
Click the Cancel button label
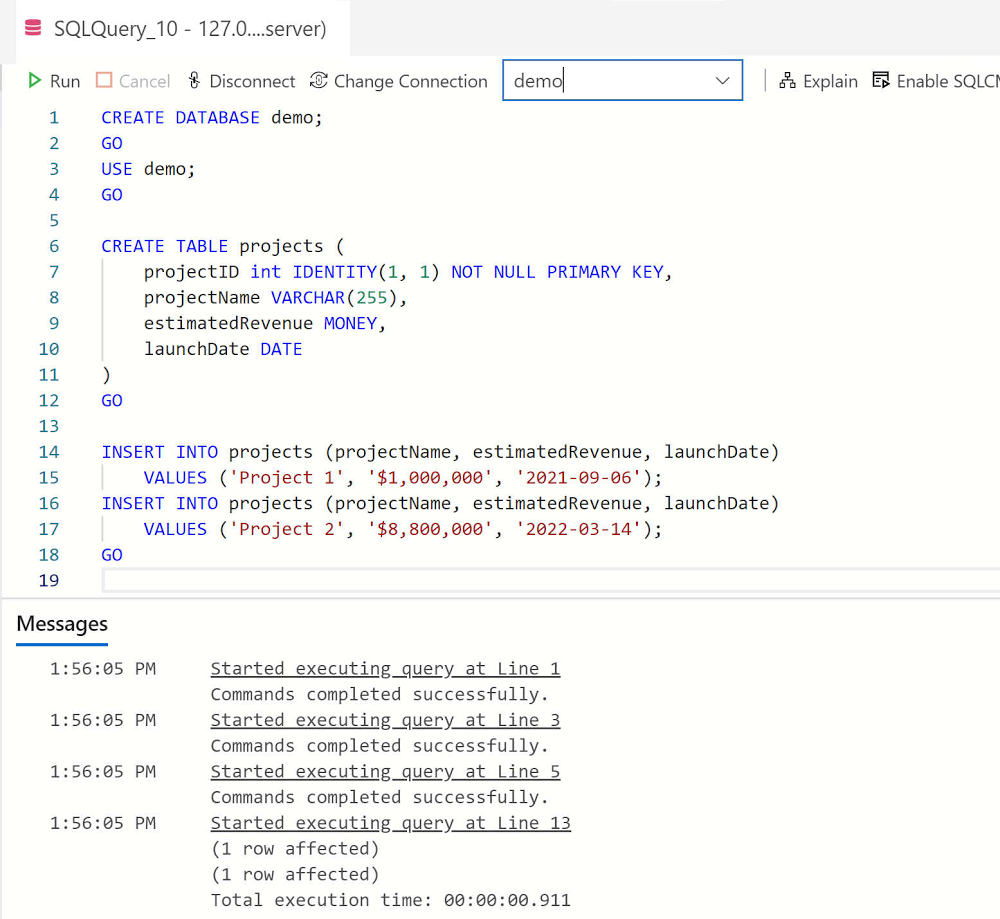click(x=144, y=82)
